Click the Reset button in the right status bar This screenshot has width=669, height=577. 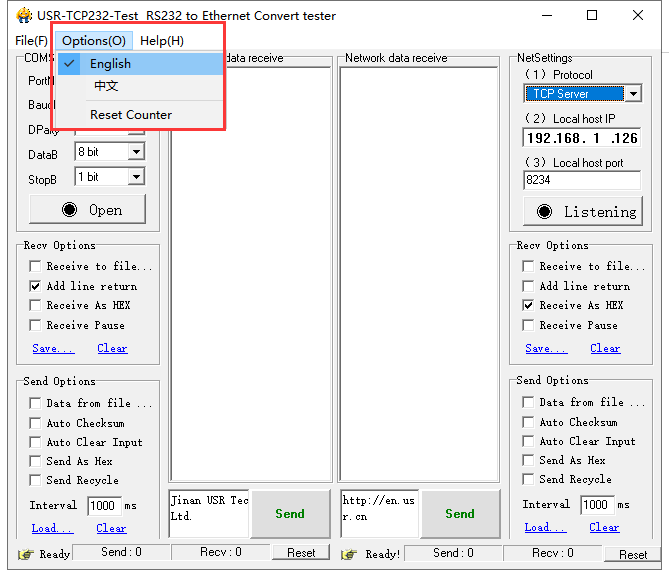point(632,554)
